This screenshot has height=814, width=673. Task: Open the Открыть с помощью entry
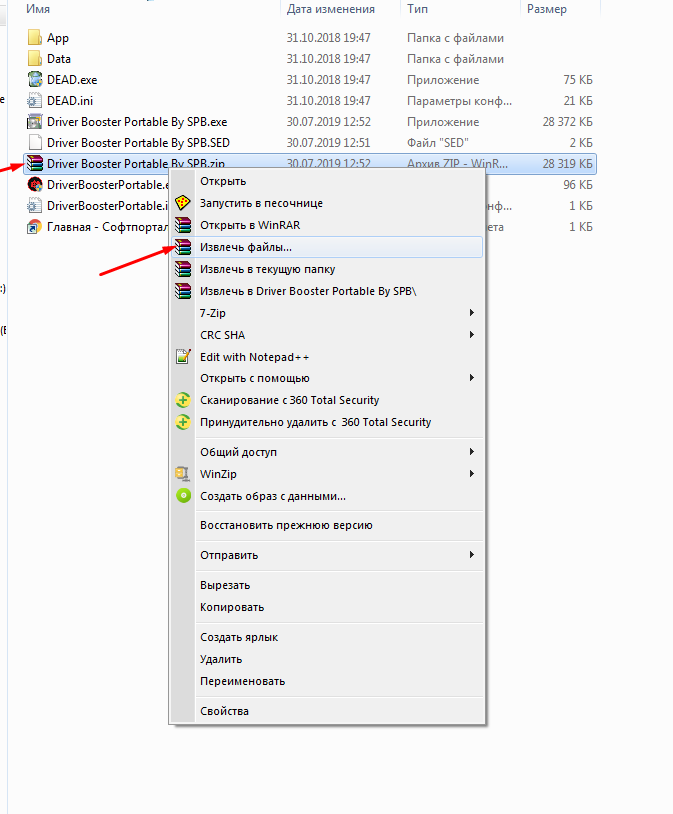327,378
